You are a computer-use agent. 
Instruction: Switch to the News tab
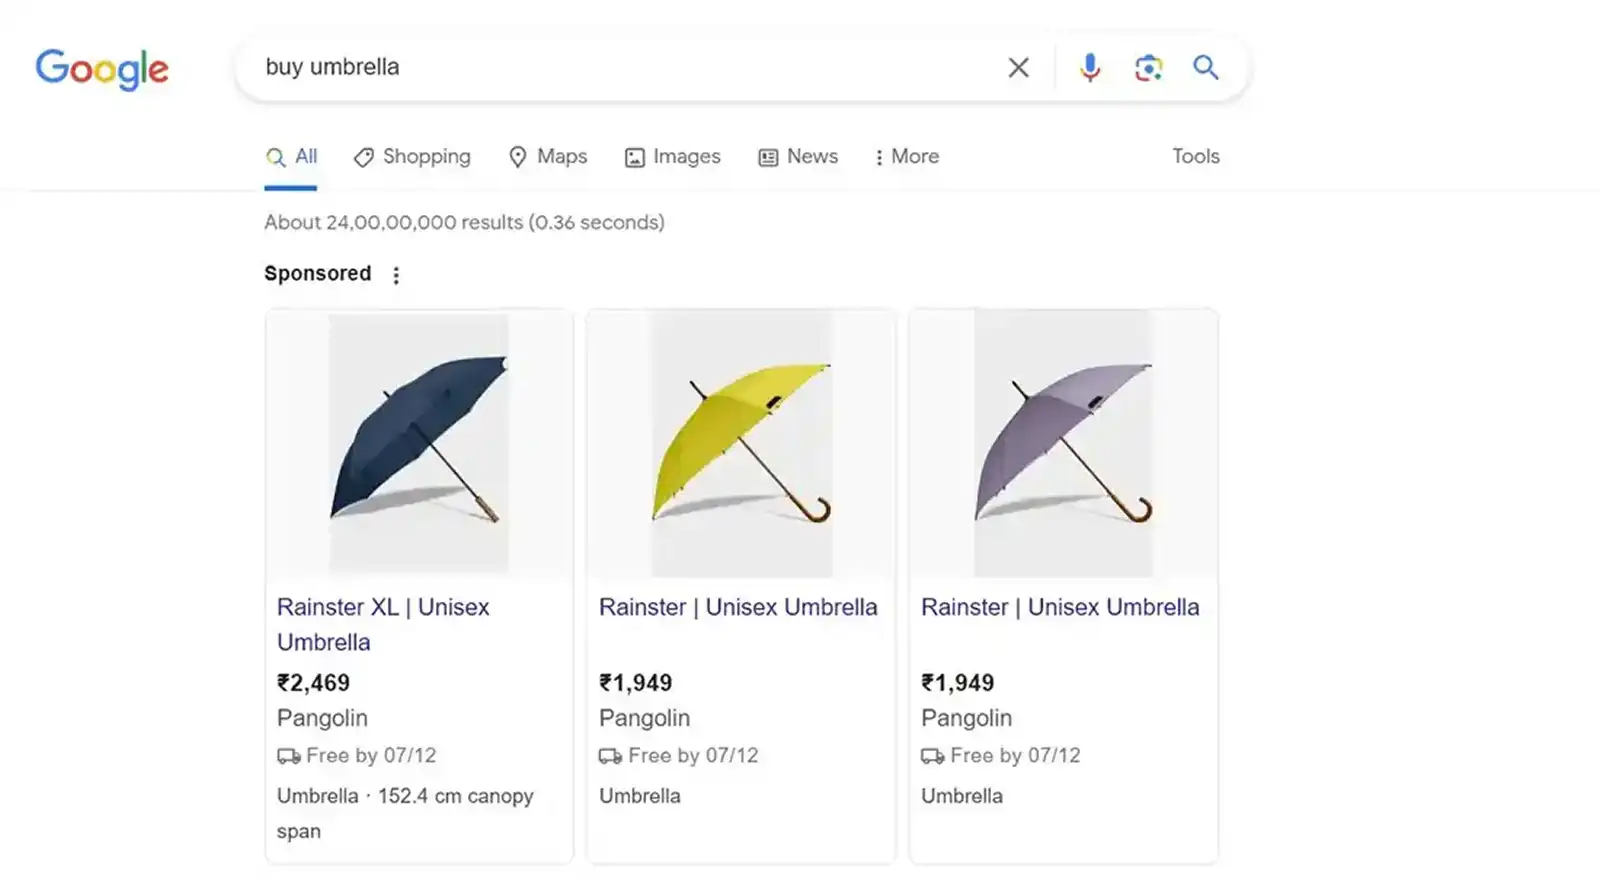(x=798, y=157)
